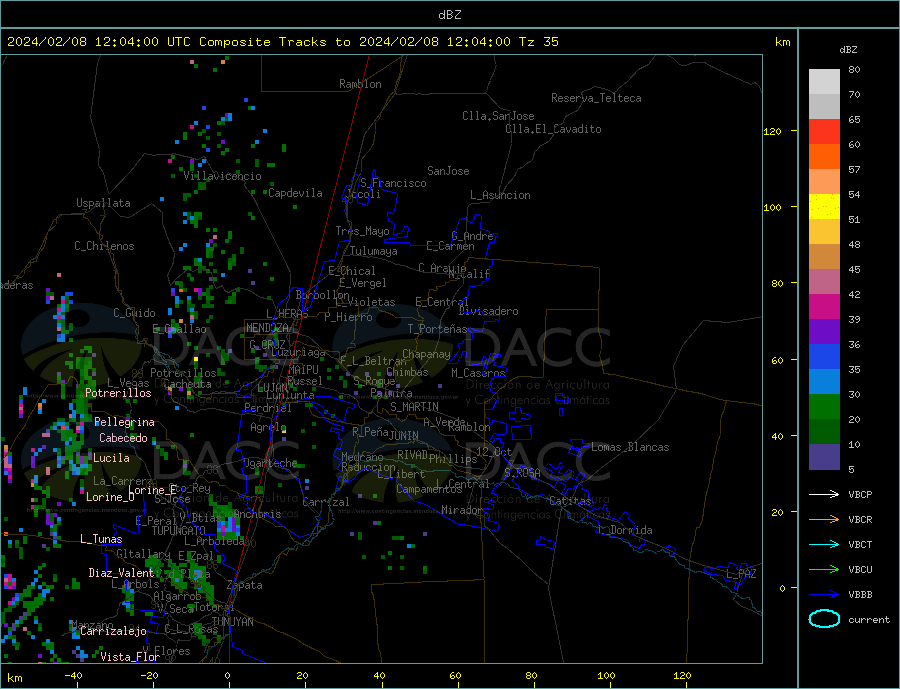Click the S_MARTIN map label

[x=414, y=407]
